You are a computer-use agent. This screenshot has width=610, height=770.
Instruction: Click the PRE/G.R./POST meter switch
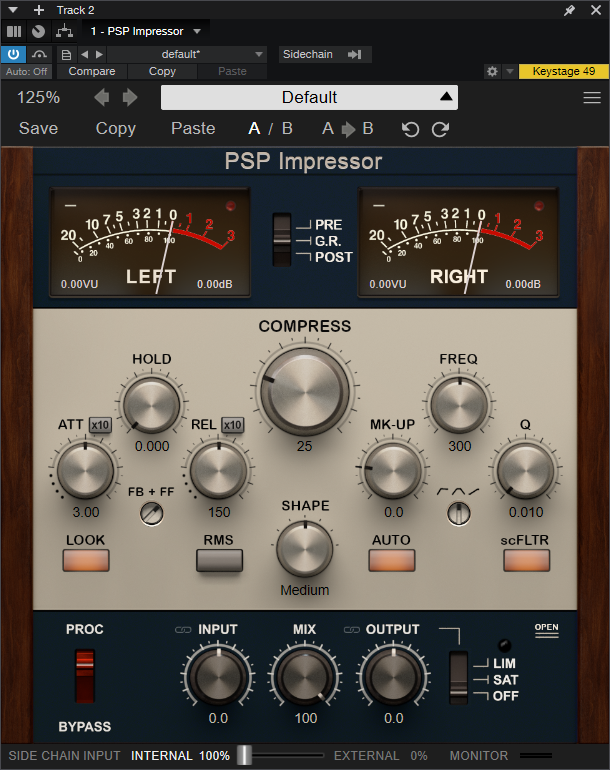click(282, 240)
